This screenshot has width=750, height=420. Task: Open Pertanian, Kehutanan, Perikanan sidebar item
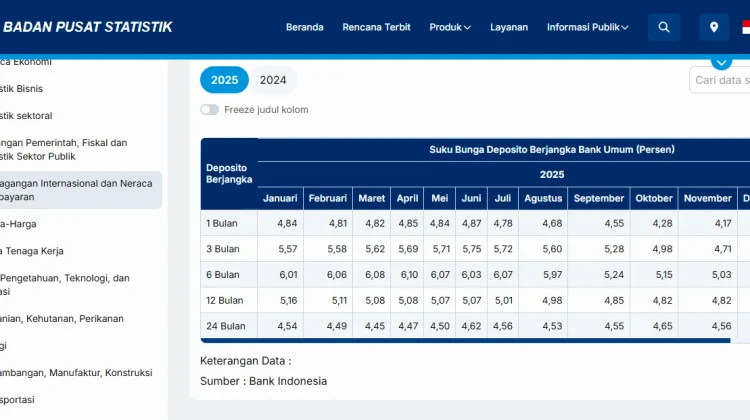62,319
